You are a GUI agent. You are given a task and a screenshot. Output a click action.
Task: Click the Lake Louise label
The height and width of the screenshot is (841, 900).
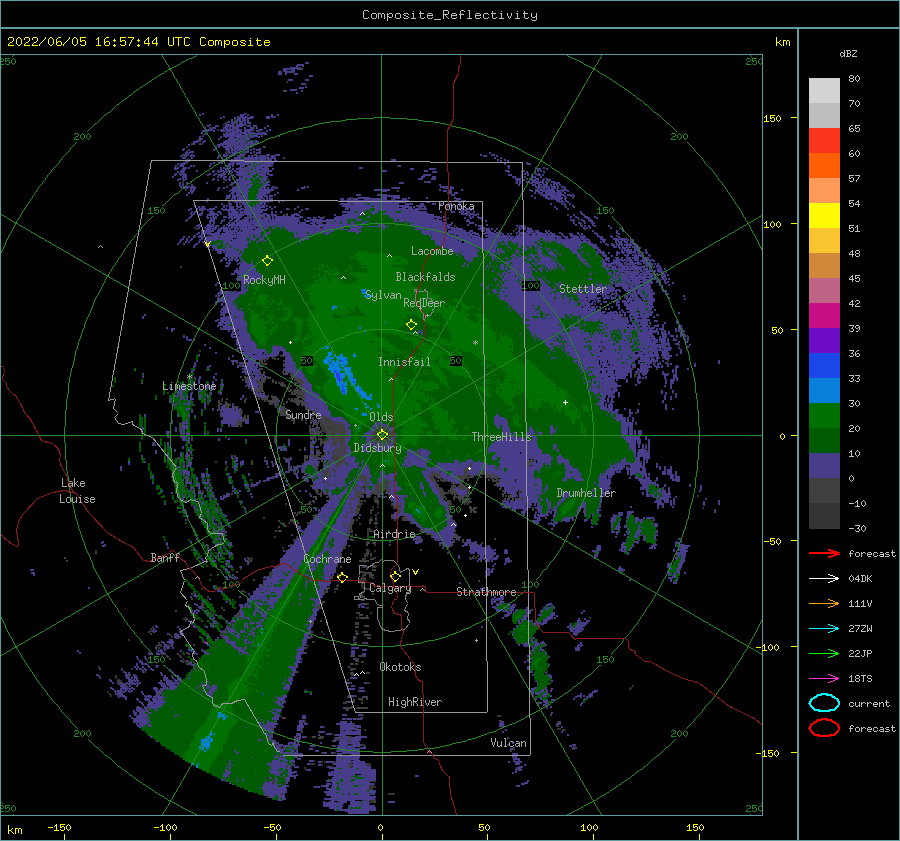(x=77, y=491)
